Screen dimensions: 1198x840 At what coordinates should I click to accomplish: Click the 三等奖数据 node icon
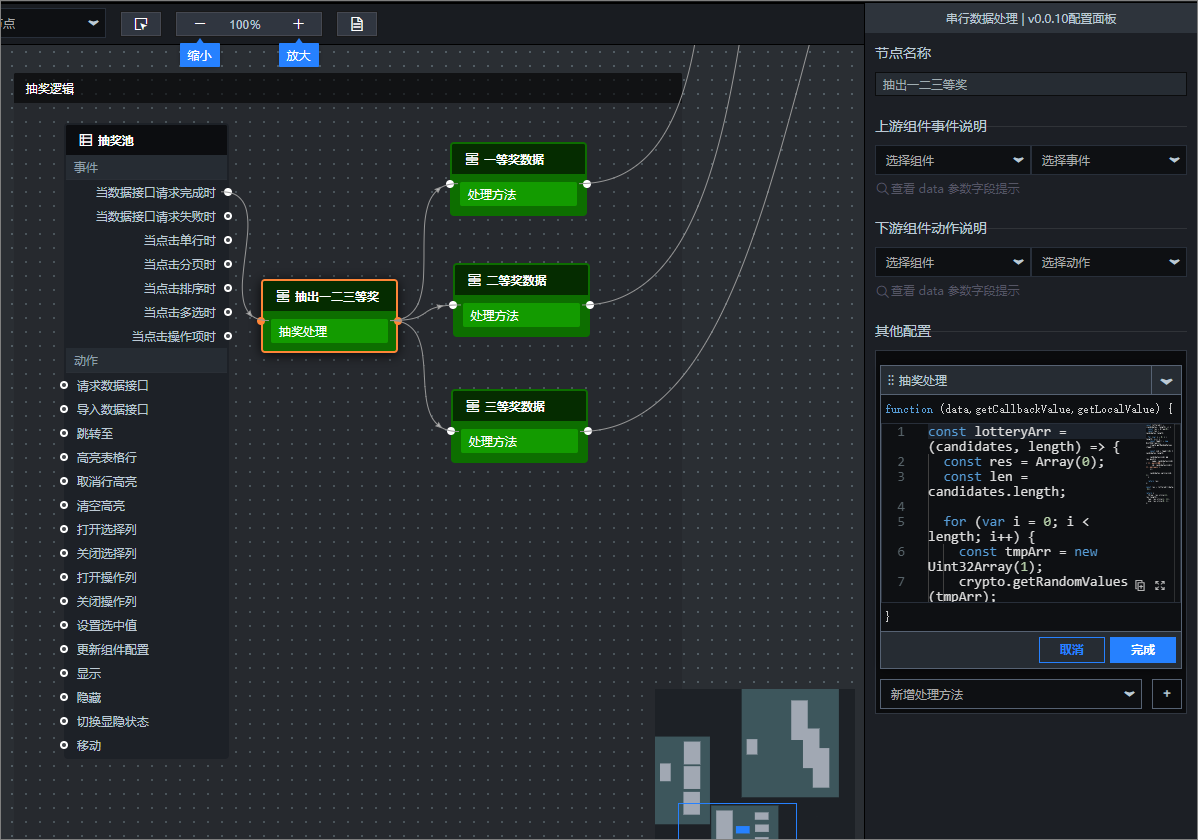pos(473,407)
